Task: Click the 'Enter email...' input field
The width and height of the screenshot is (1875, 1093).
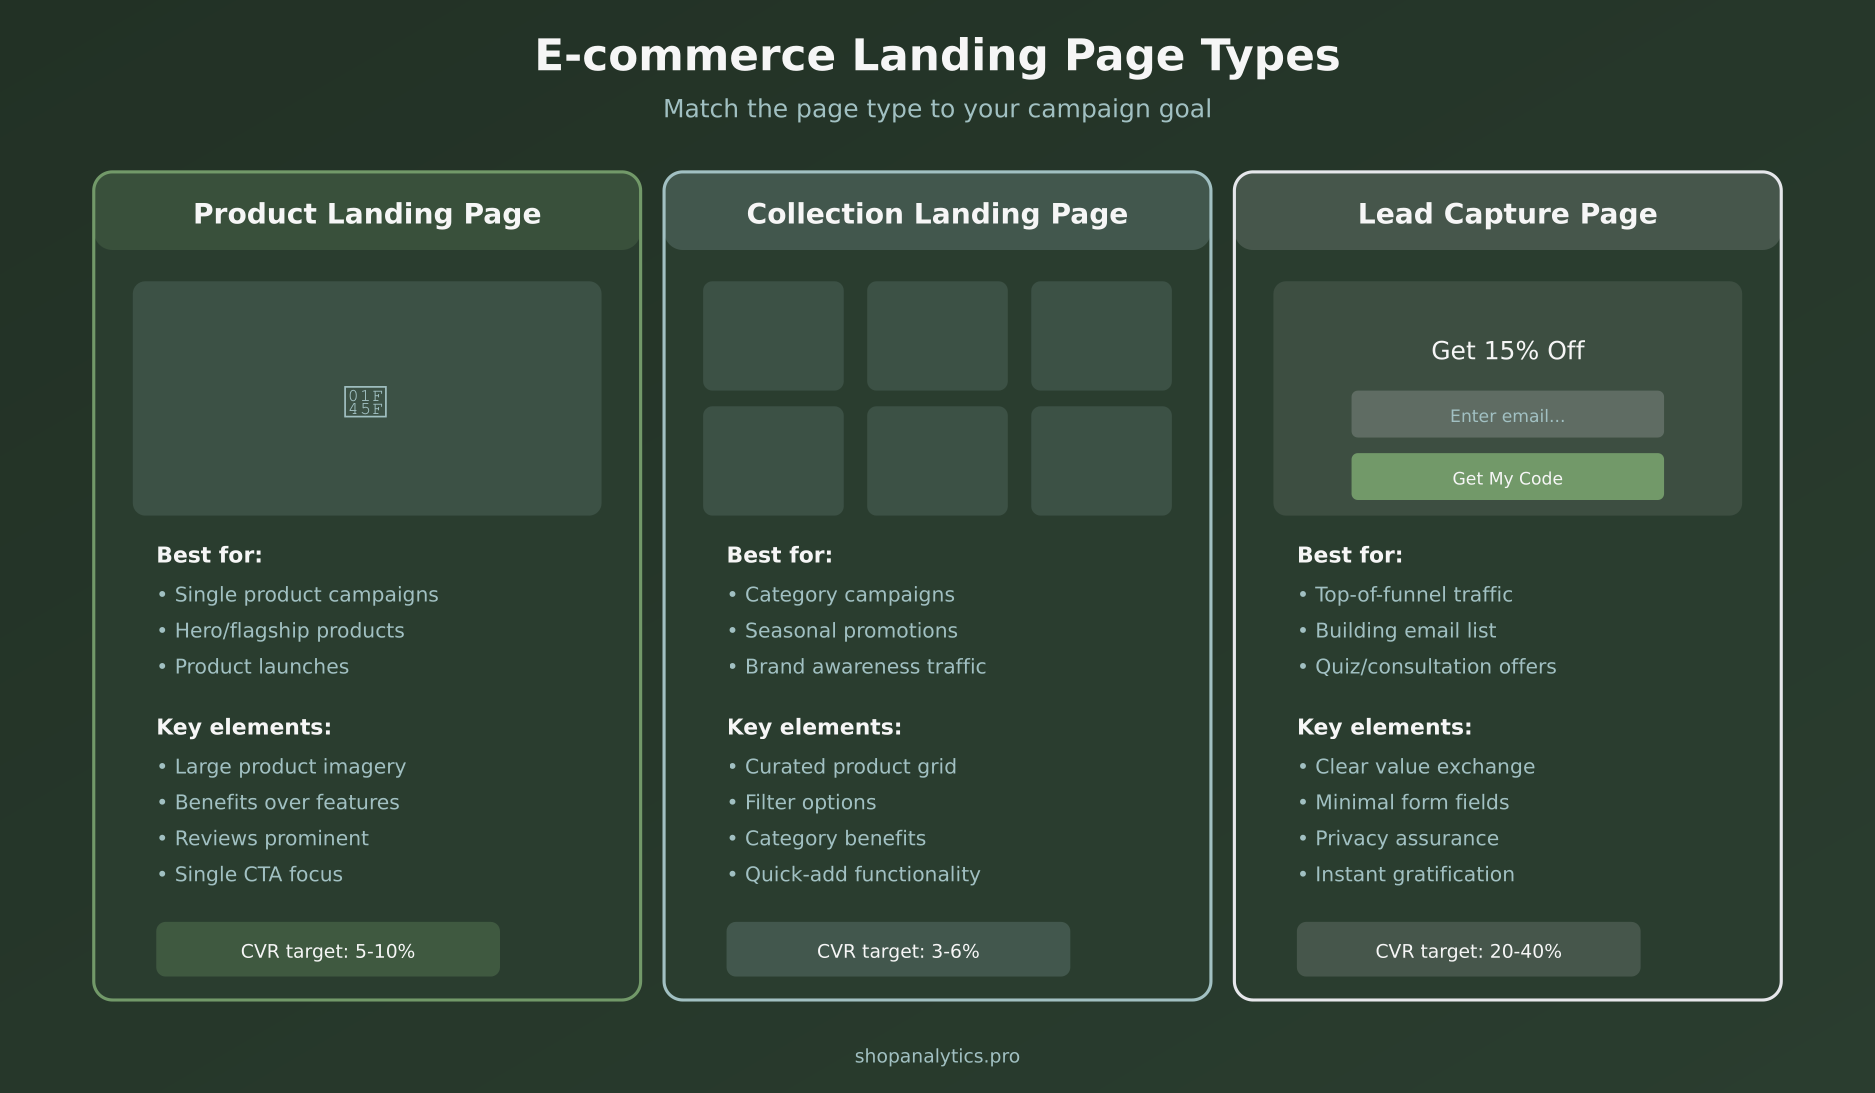Action: click(1507, 413)
